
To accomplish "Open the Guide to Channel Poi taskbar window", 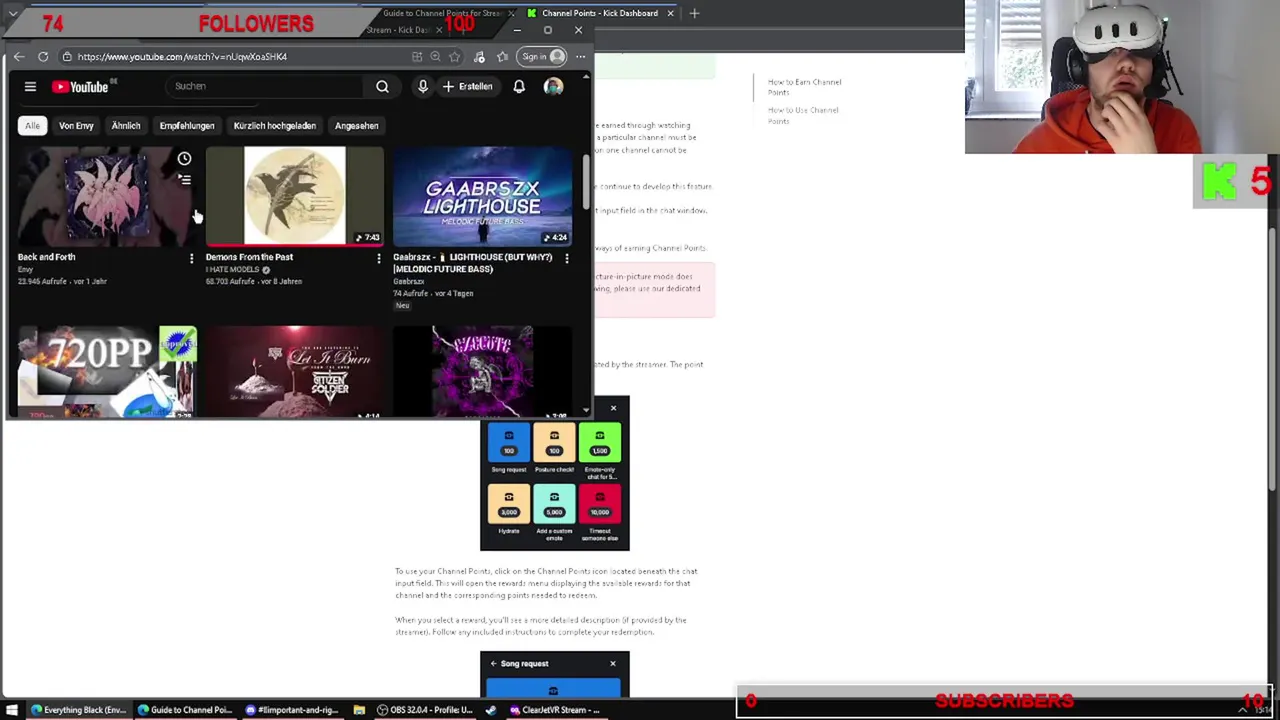I will click(x=185, y=710).
